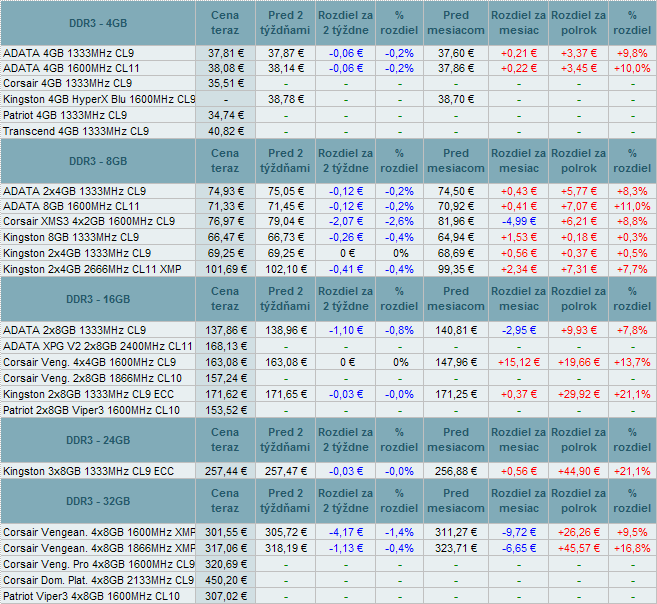Select 'Kingston 8GB 1333MHz CL9' product name
The width and height of the screenshot is (657, 604).
click(71, 237)
